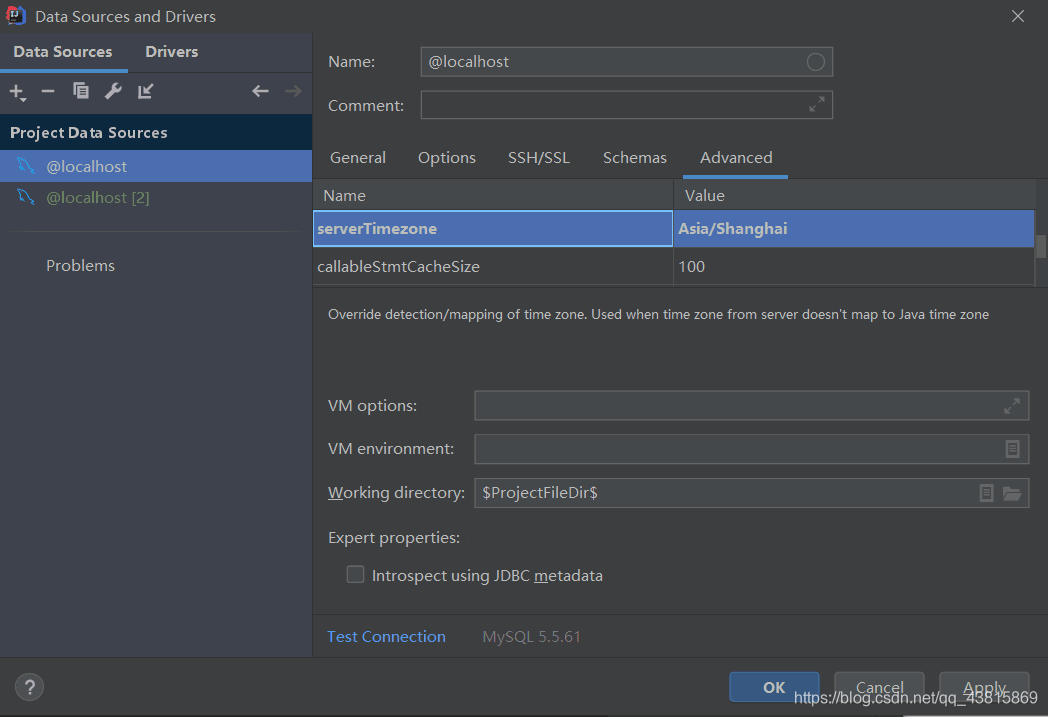Browse for the Working directory folder
The height and width of the screenshot is (717, 1048).
1012,494
